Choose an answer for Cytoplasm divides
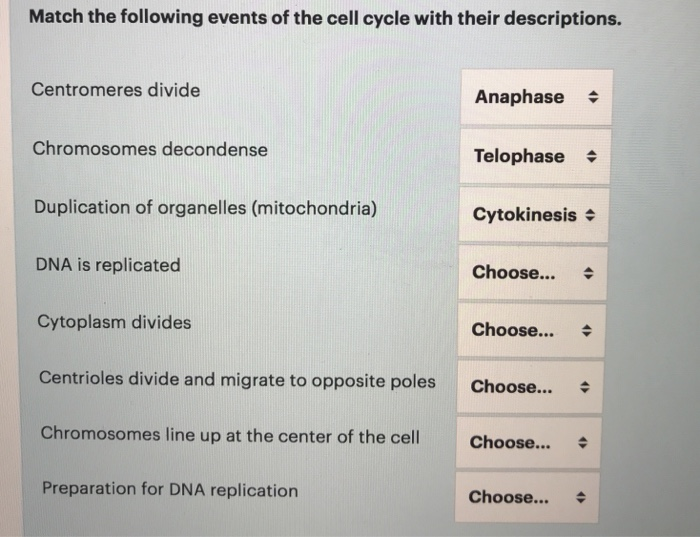700x537 pixels. click(x=531, y=330)
